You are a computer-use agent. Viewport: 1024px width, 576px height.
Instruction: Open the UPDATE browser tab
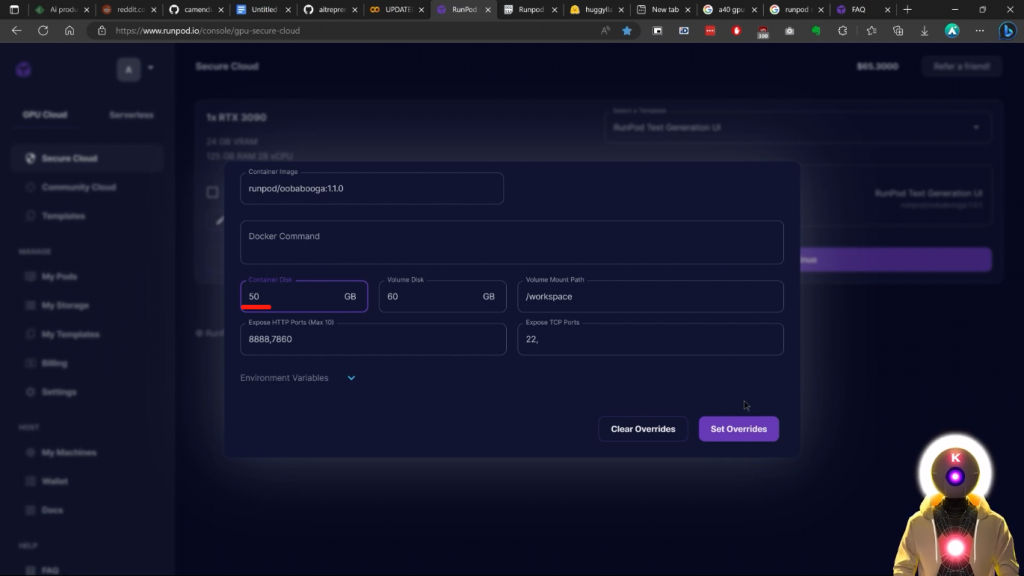pyautogui.click(x=395, y=10)
